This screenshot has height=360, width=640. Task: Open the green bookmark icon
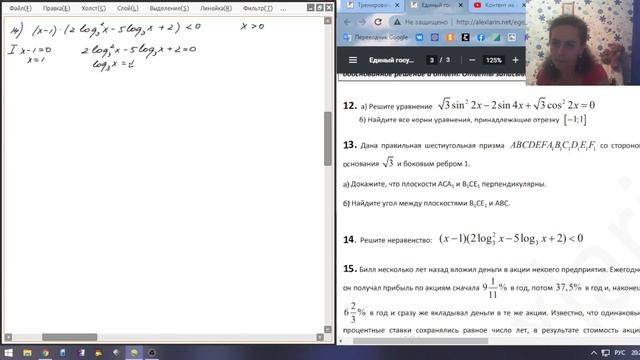tap(496, 37)
